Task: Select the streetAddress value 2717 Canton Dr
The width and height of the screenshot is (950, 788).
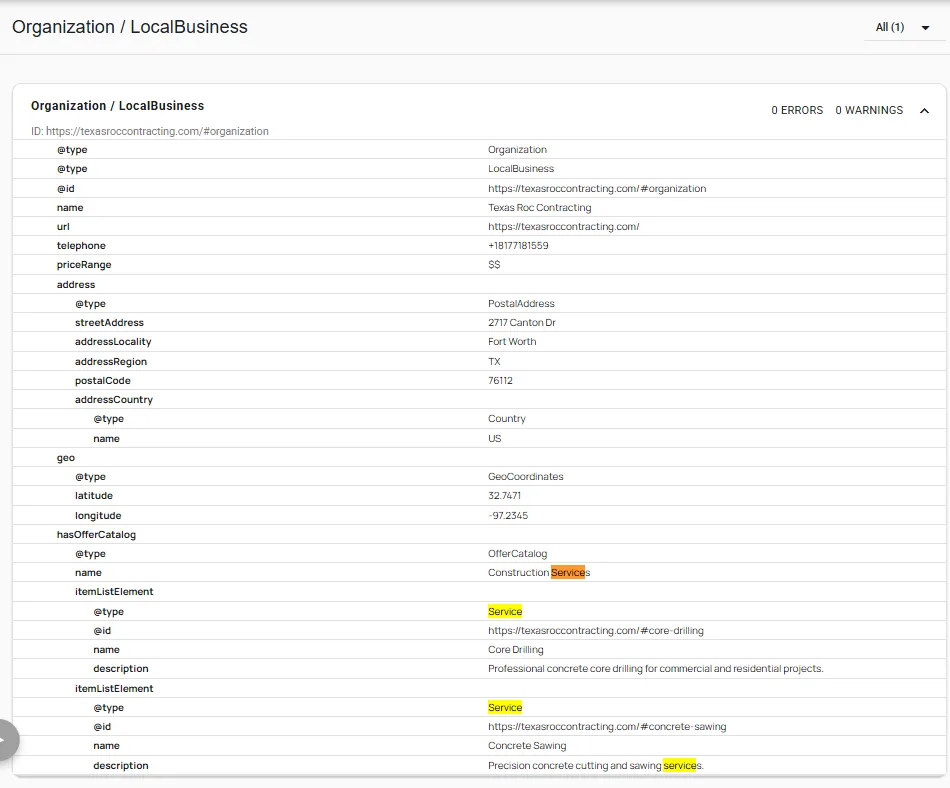Action: pyautogui.click(x=522, y=323)
